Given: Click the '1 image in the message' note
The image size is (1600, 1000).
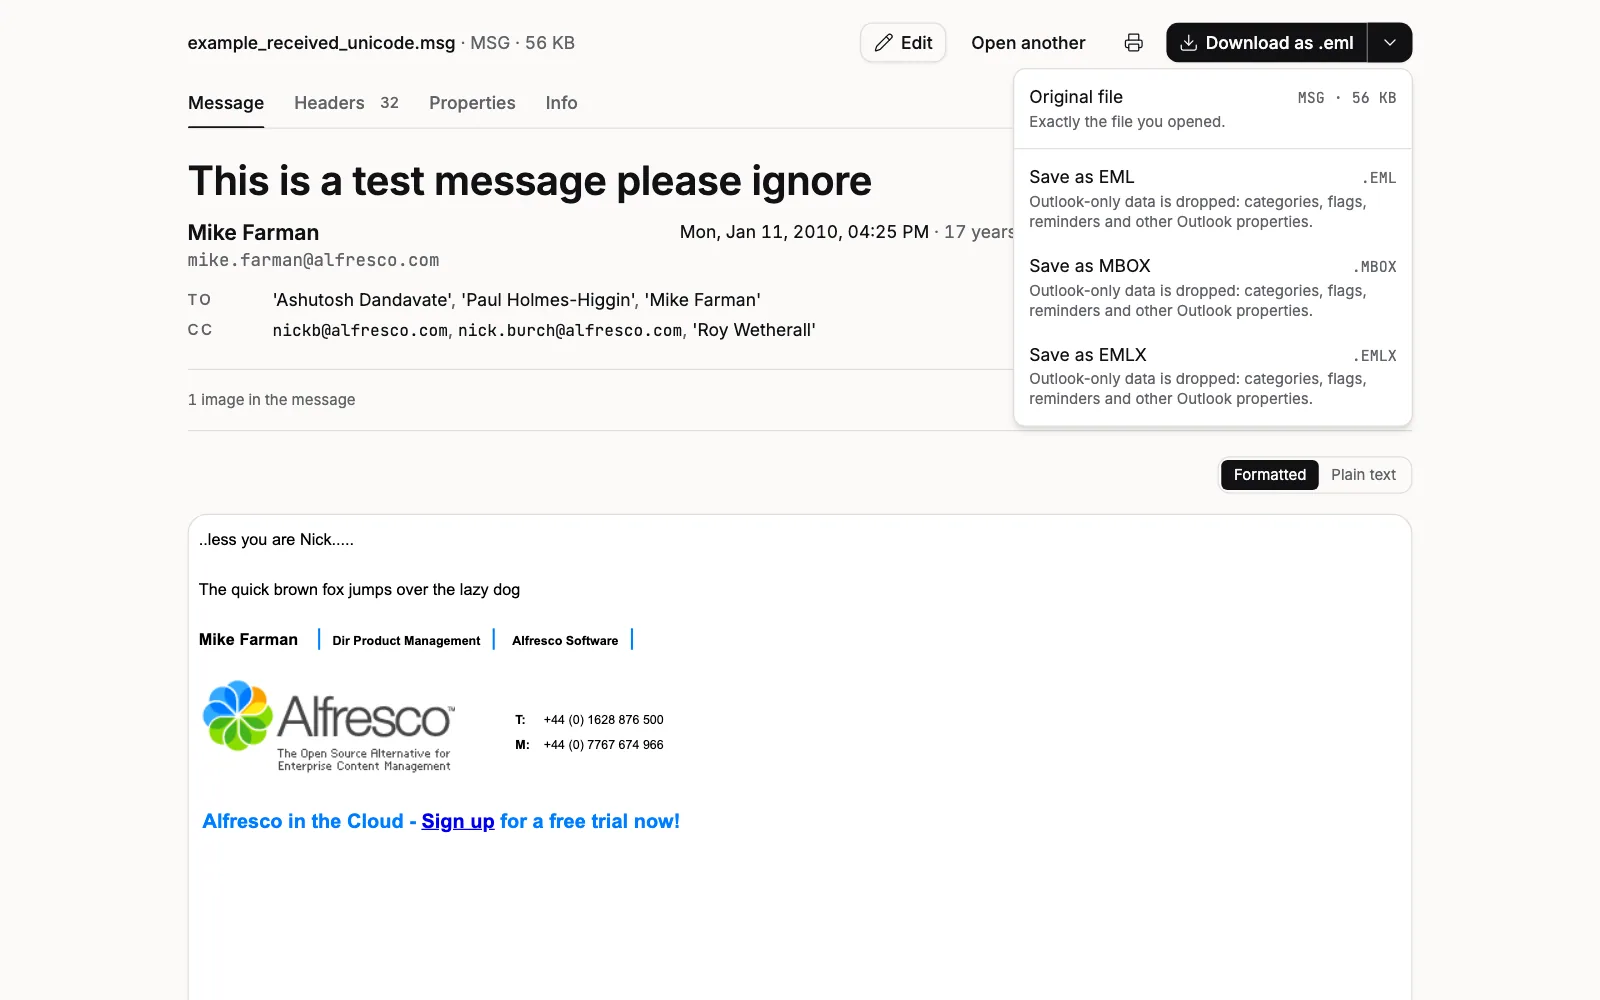Looking at the screenshot, I should (271, 400).
